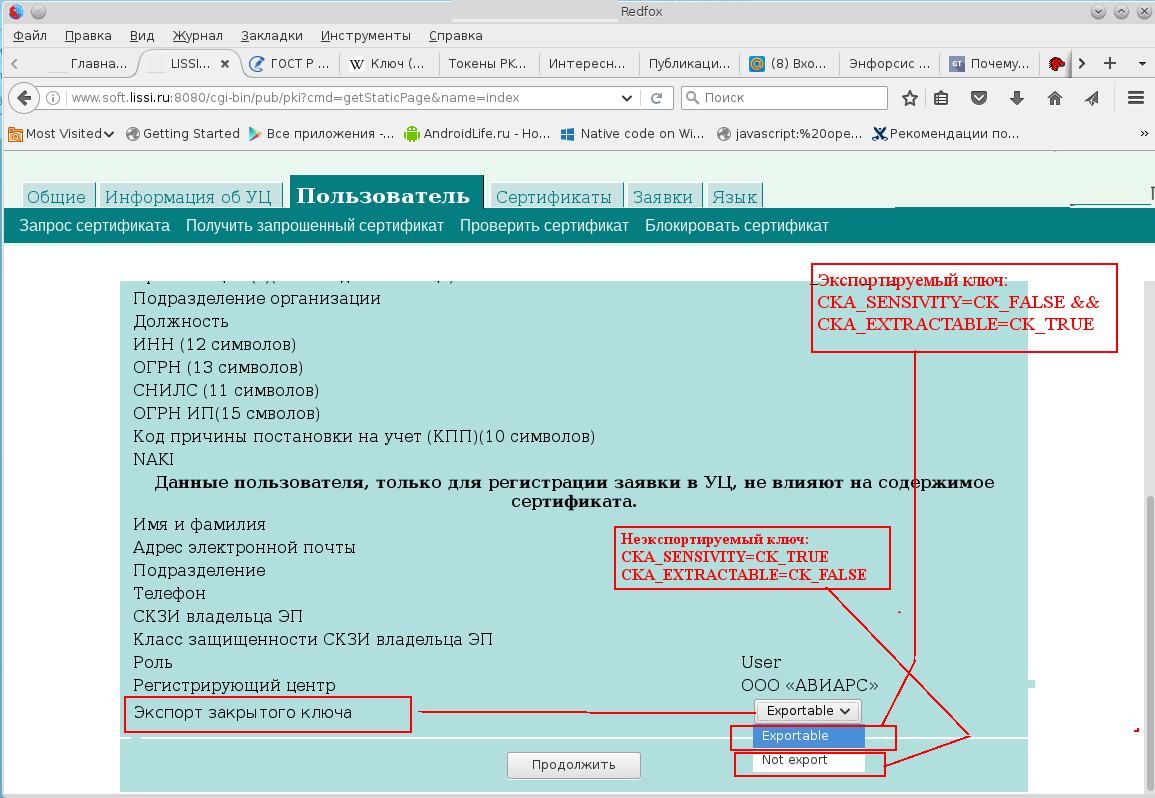The height and width of the screenshot is (798, 1155).
Task: Save page to Pocket icon
Action: pos(979,98)
